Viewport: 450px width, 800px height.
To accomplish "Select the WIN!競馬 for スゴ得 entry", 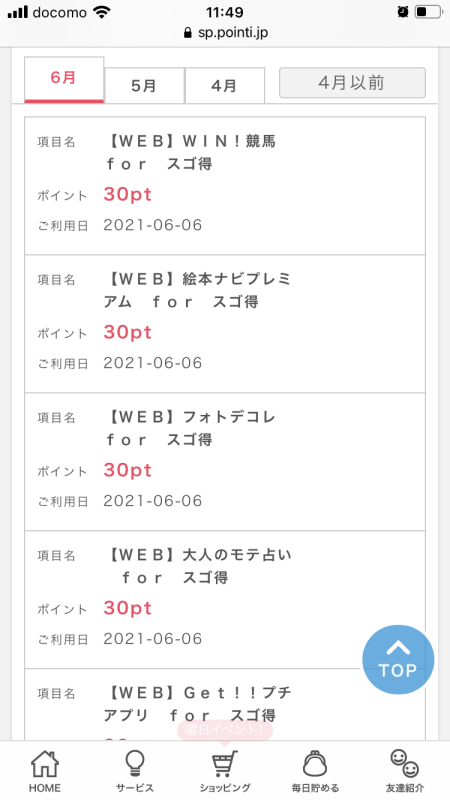I will coord(224,186).
